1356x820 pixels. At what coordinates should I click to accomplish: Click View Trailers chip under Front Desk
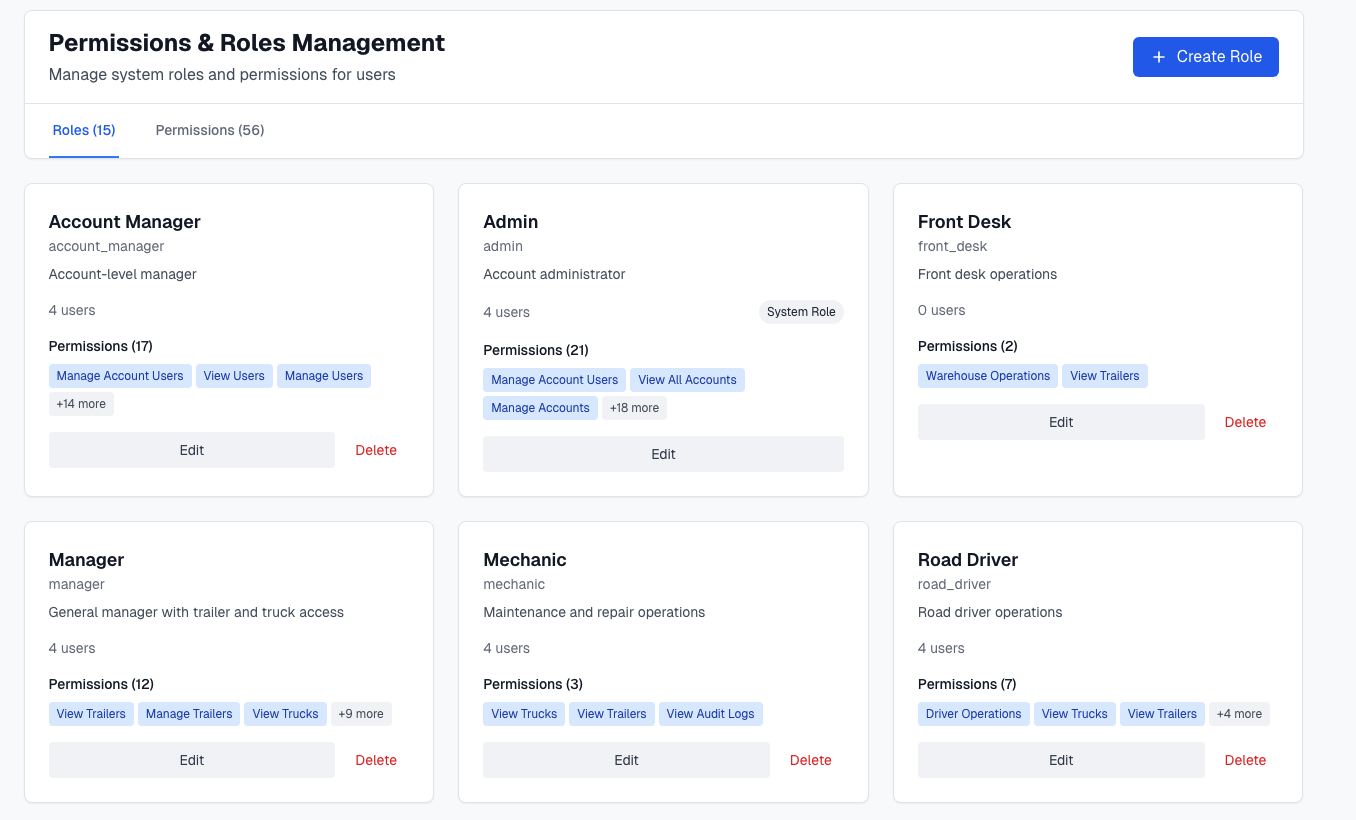click(1104, 375)
